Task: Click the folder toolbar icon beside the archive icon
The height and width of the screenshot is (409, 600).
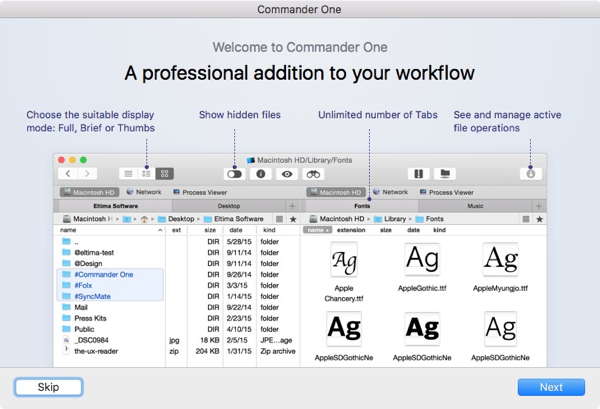Action: (x=445, y=174)
